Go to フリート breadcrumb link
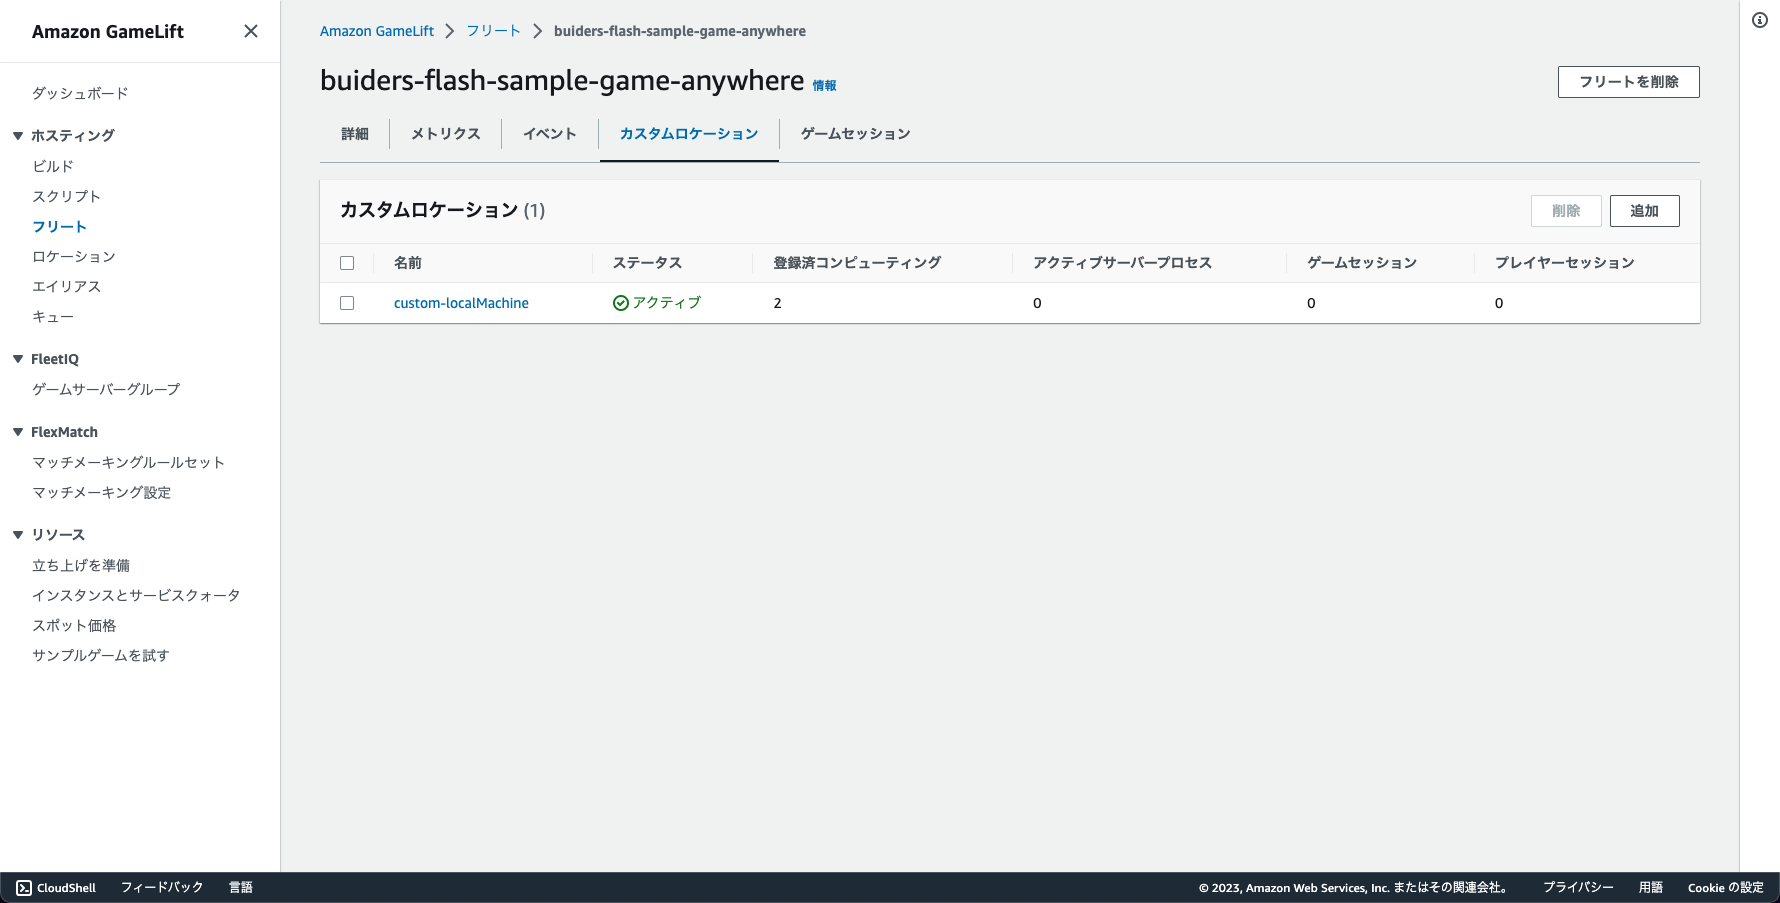The image size is (1780, 903). pos(493,31)
